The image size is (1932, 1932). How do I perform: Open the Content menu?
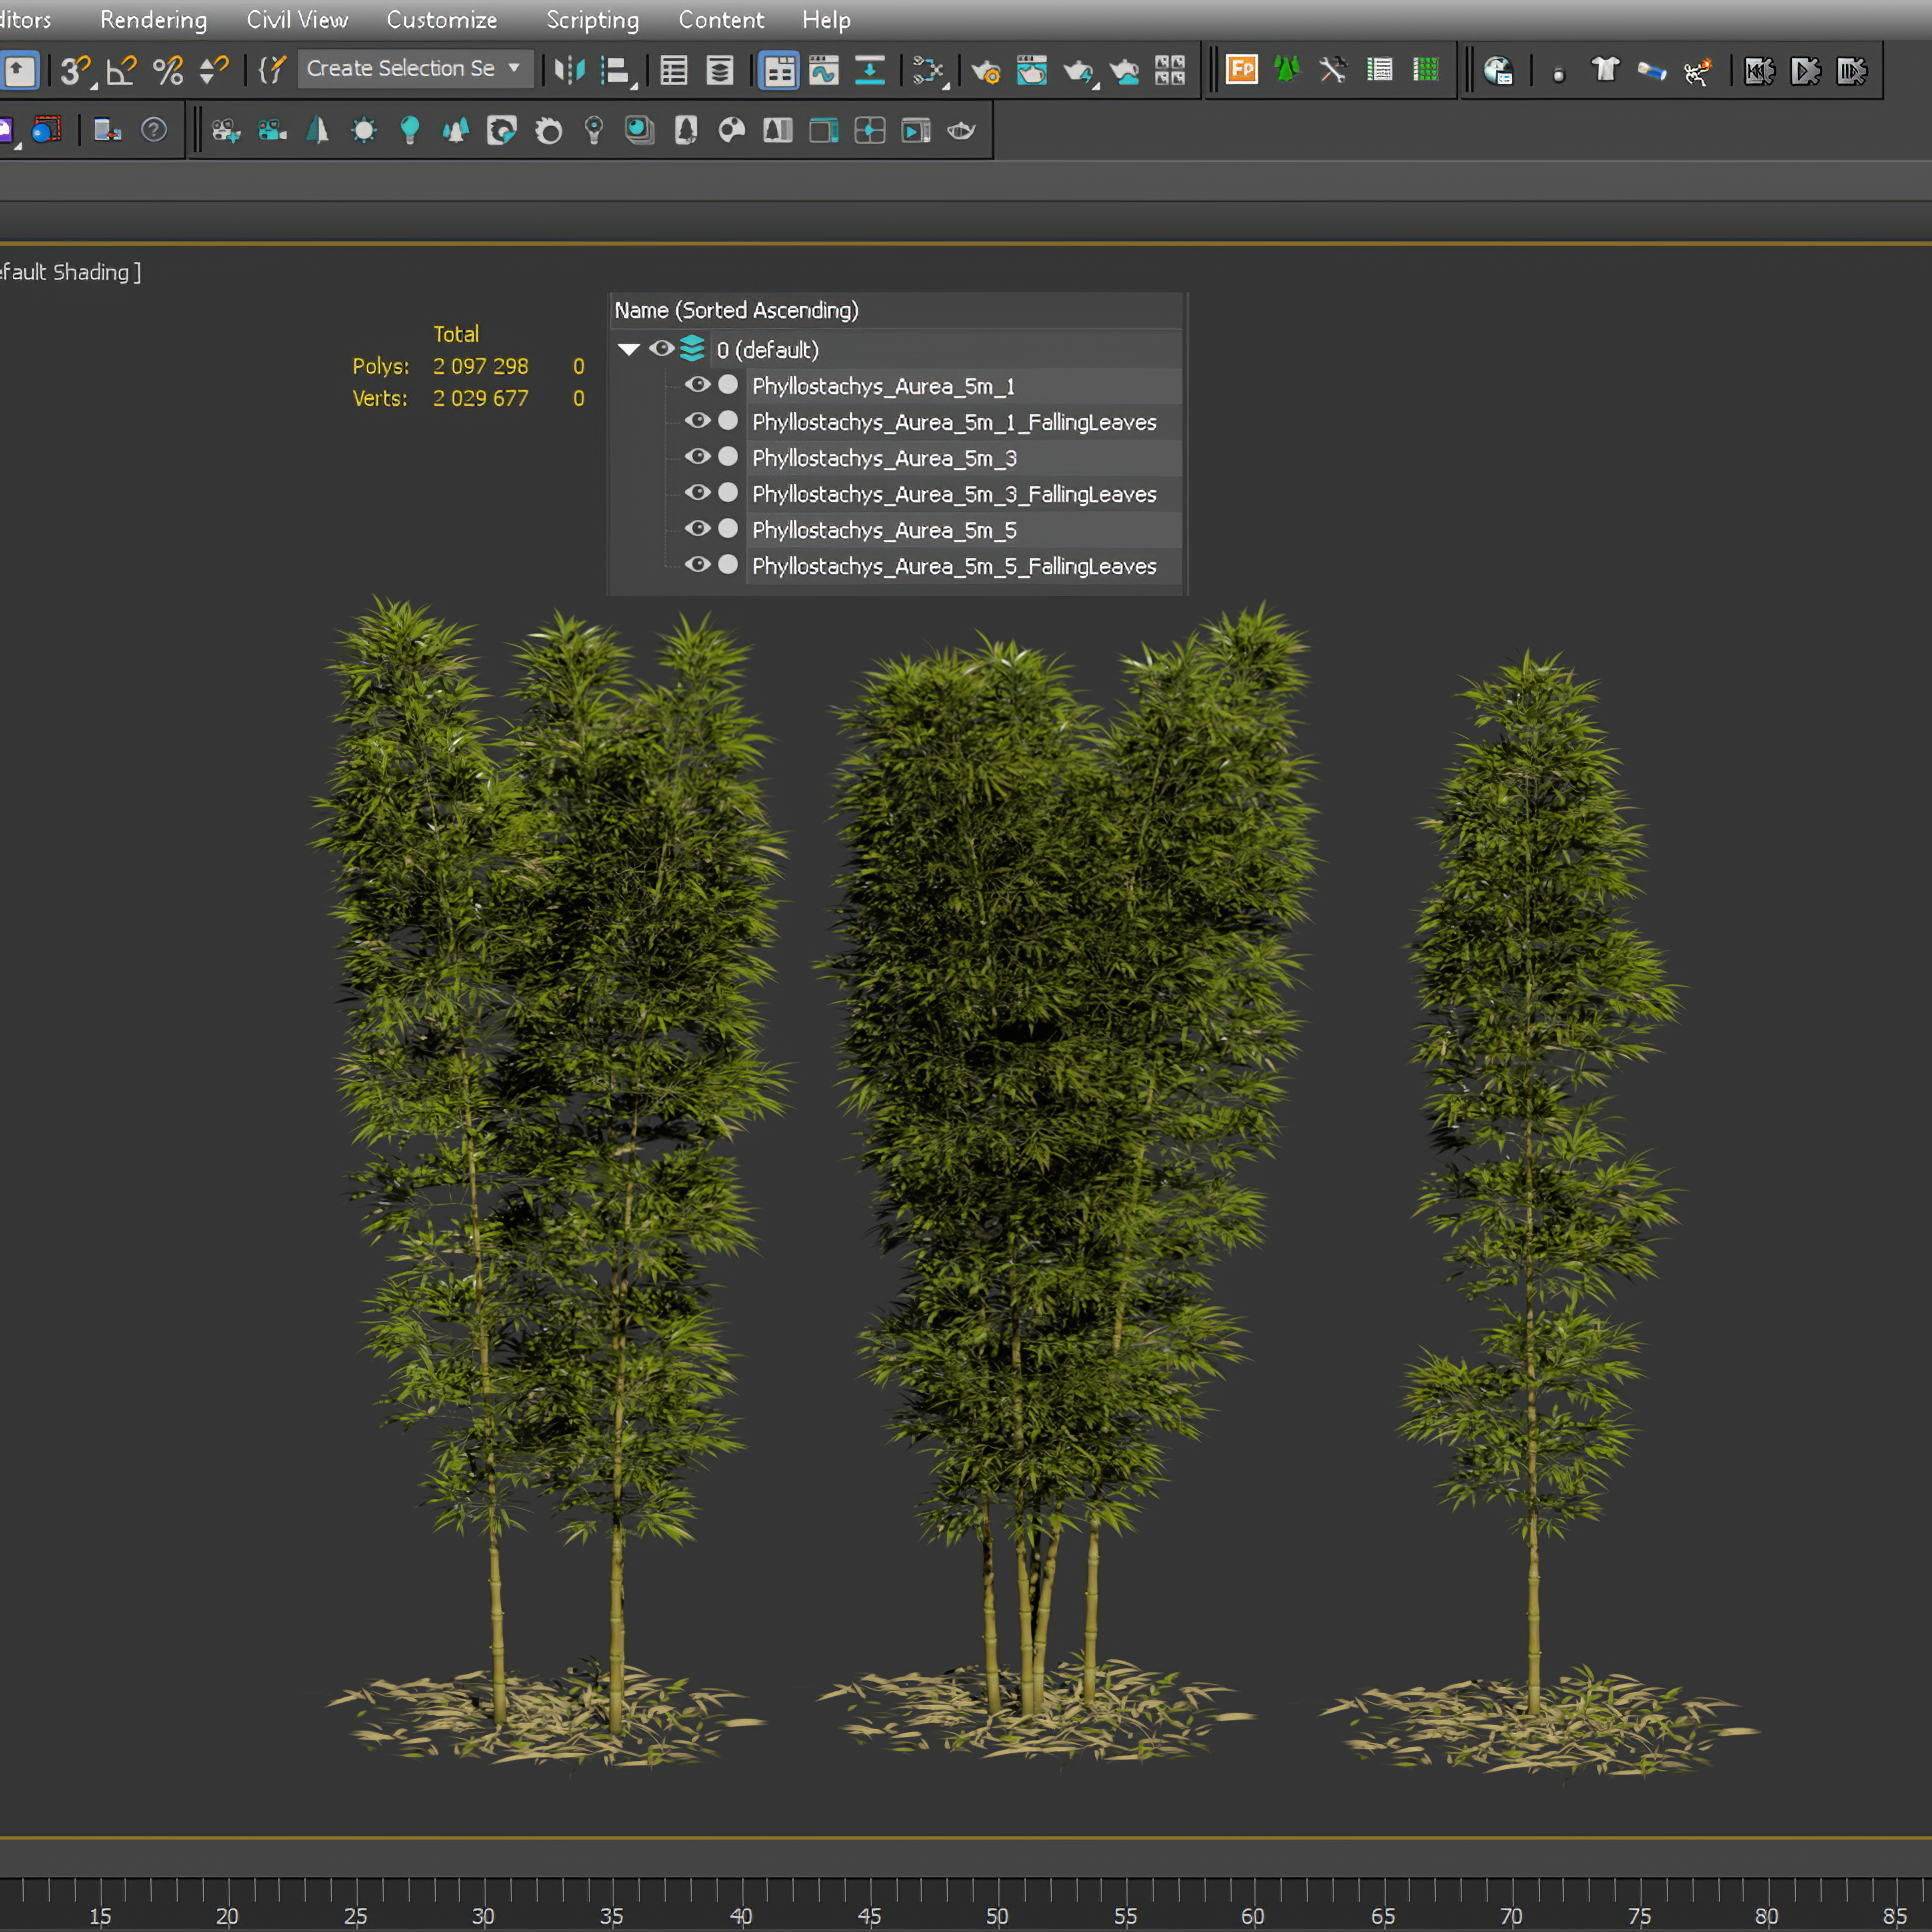(x=721, y=19)
